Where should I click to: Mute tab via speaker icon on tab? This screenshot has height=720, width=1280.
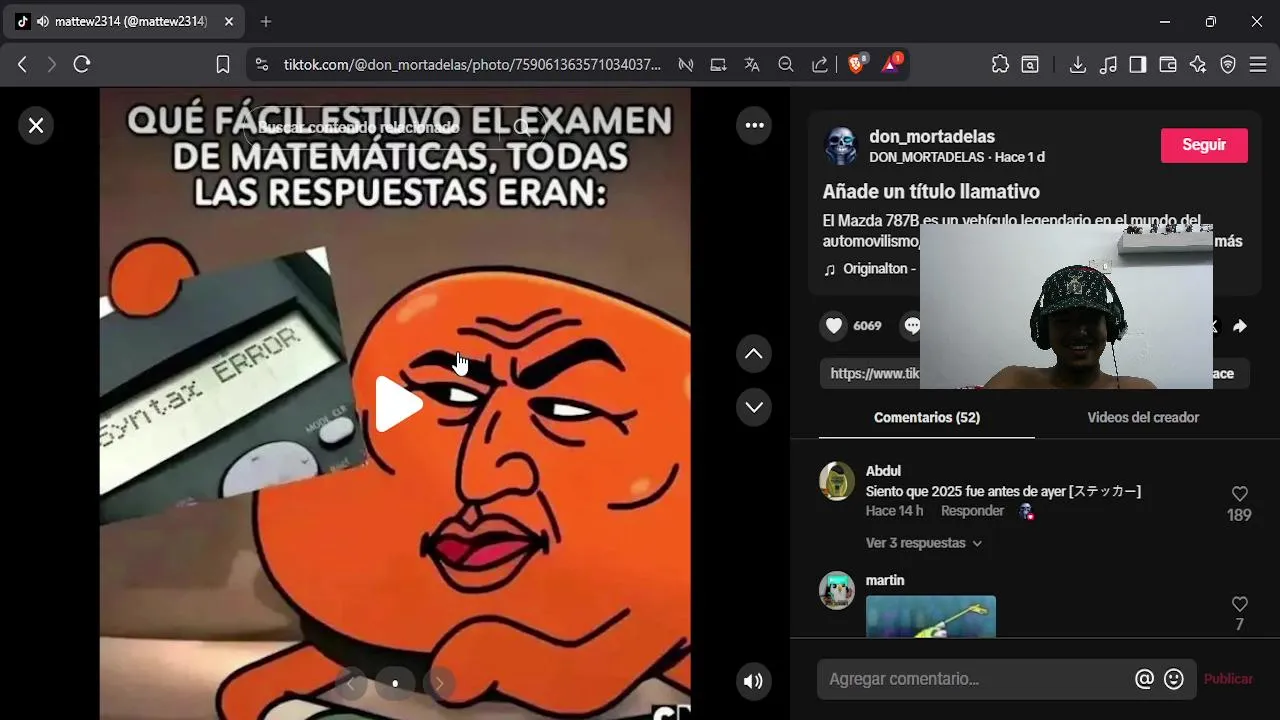pos(42,21)
